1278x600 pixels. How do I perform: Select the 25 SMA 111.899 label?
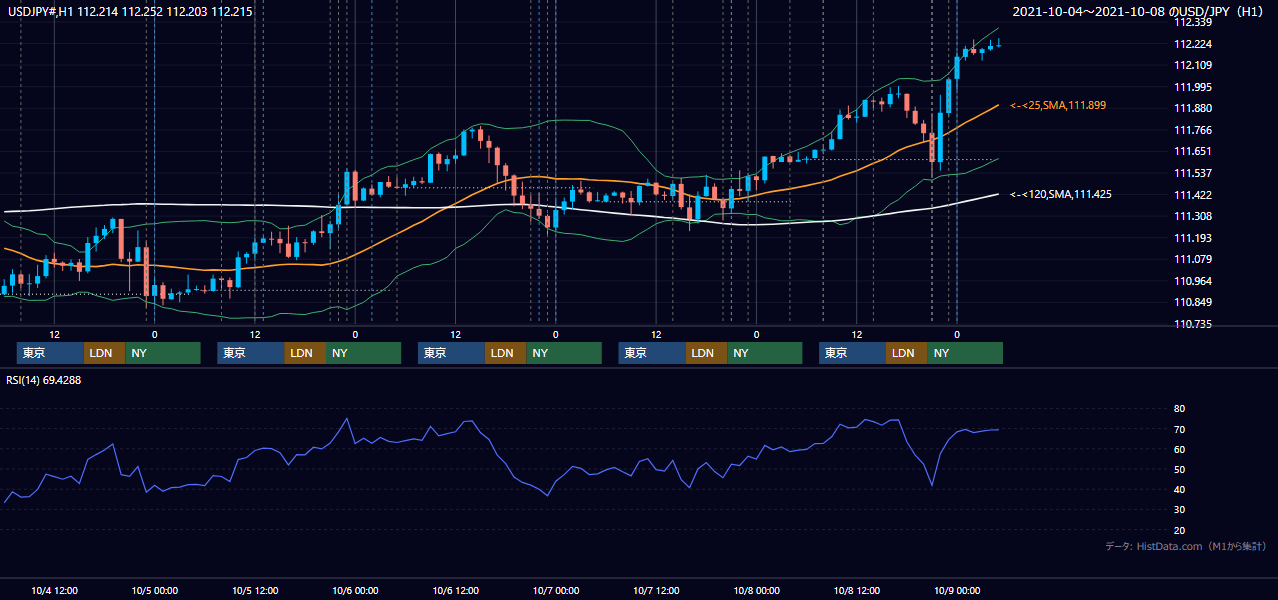point(1058,105)
